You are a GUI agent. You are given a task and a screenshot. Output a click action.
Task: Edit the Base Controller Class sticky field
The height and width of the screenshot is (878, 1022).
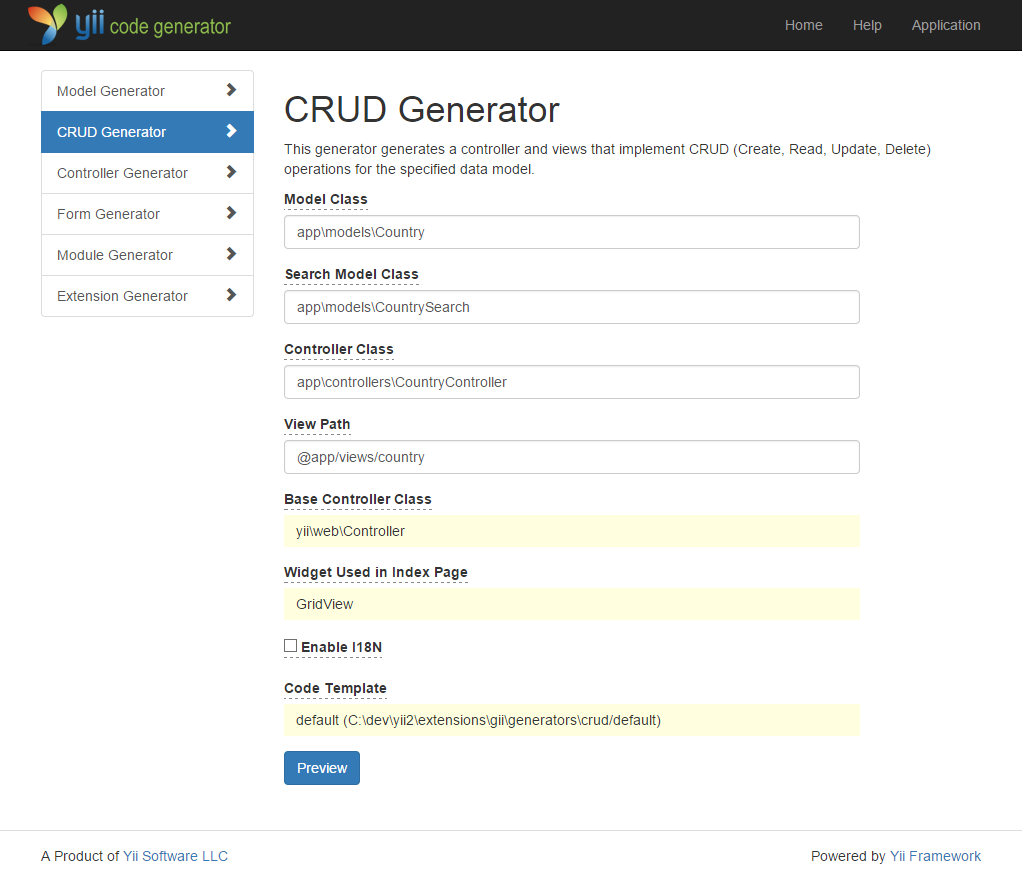click(x=571, y=531)
